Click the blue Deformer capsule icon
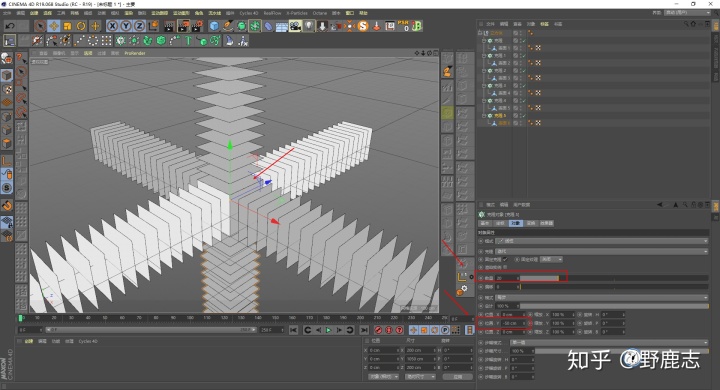Viewport: 720px width, 390px height. tap(268, 26)
